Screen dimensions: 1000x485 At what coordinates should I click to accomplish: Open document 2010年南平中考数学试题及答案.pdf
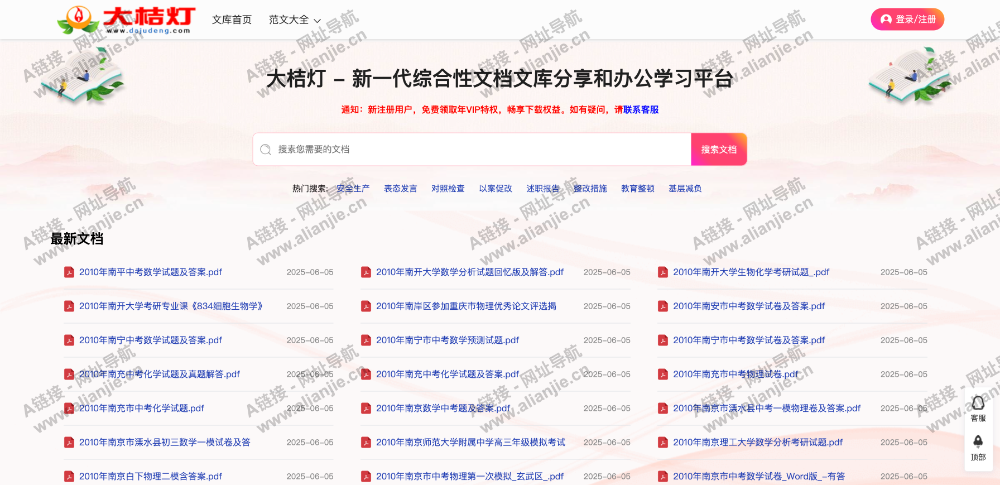[x=151, y=272]
